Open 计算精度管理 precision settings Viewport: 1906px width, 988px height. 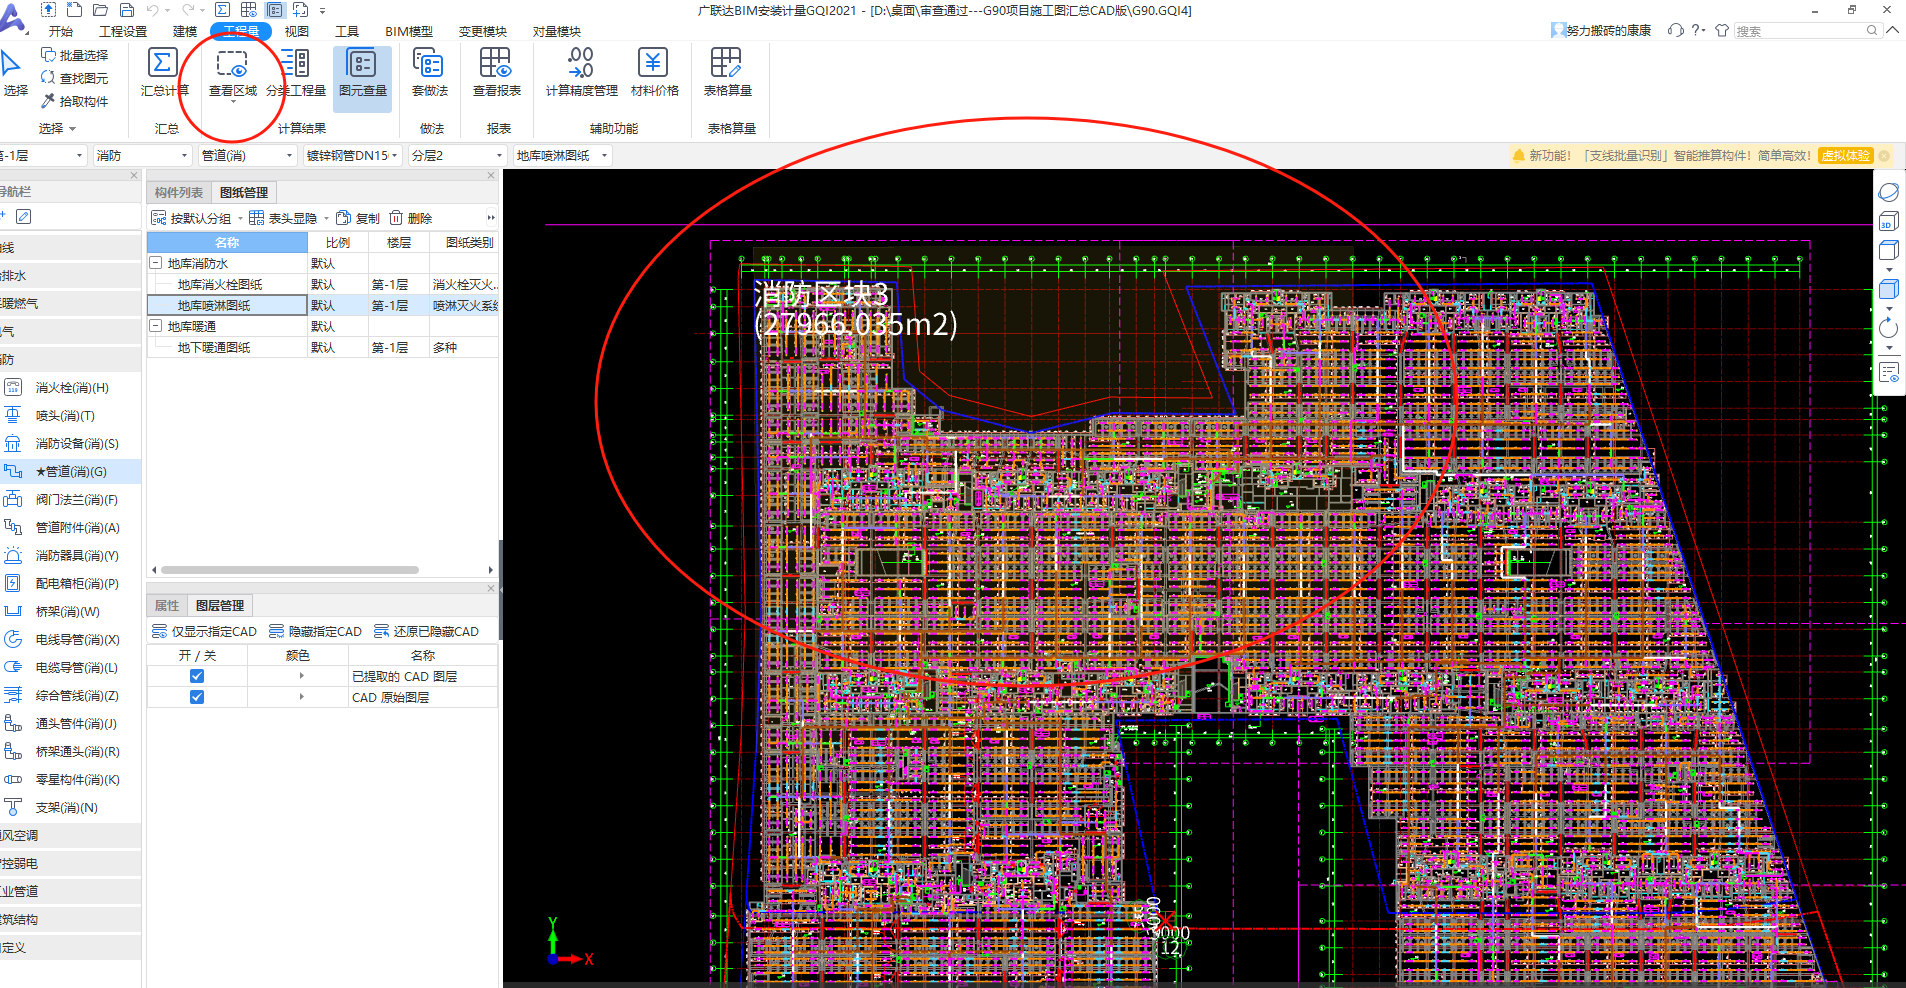coord(581,72)
